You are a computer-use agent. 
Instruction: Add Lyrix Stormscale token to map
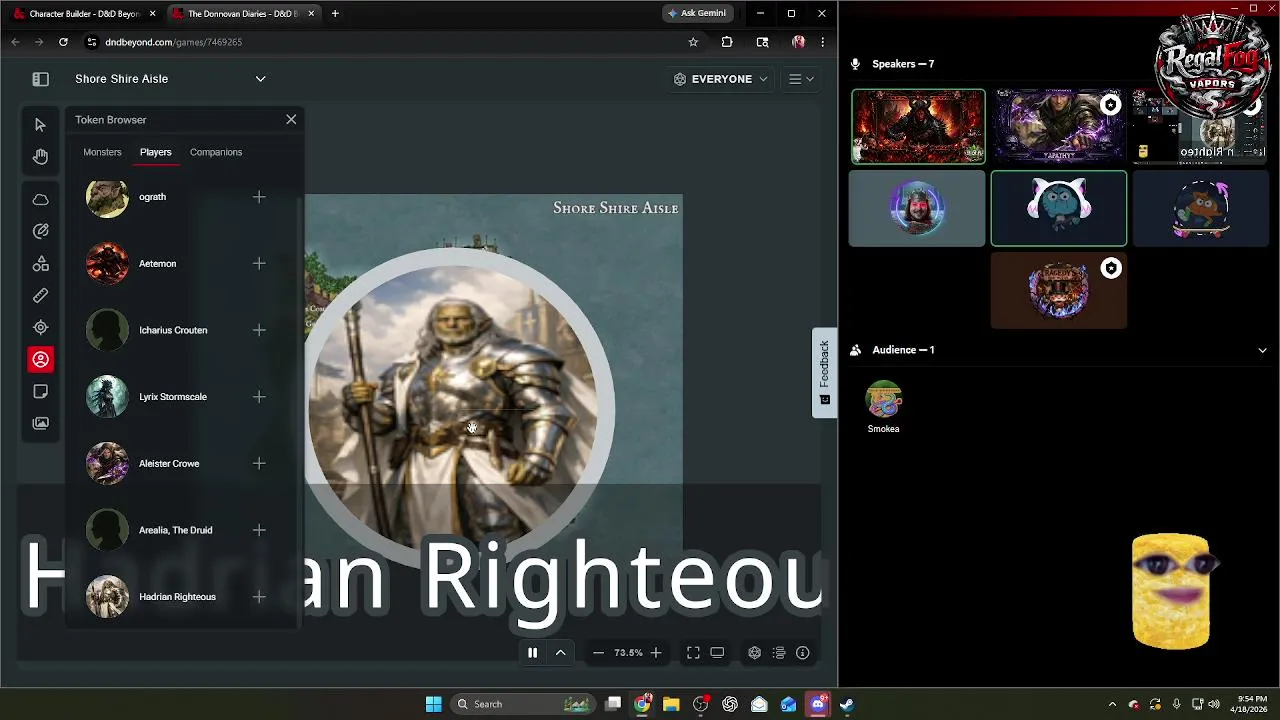259,397
